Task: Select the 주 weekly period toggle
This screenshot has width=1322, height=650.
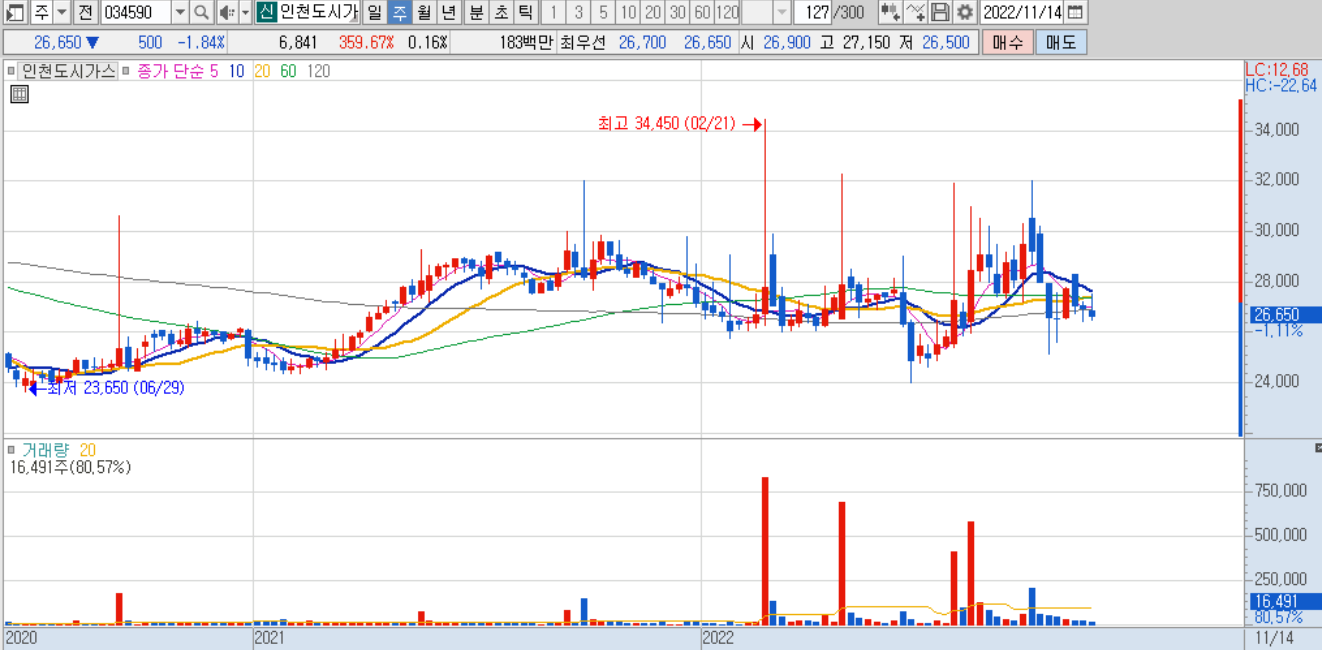Action: pos(399,12)
